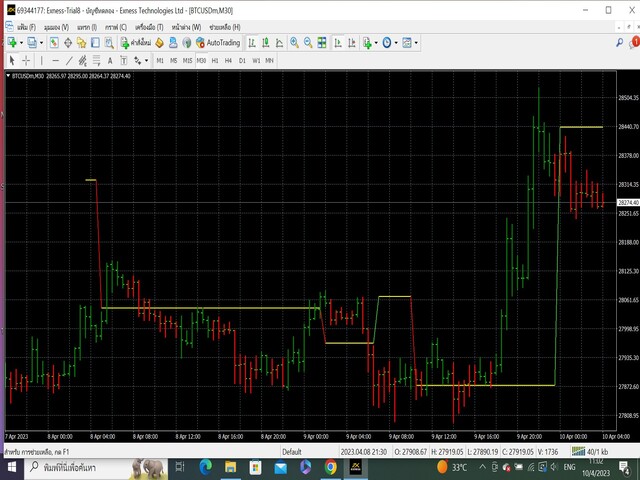Toggle the AutoTrading button

click(217, 43)
